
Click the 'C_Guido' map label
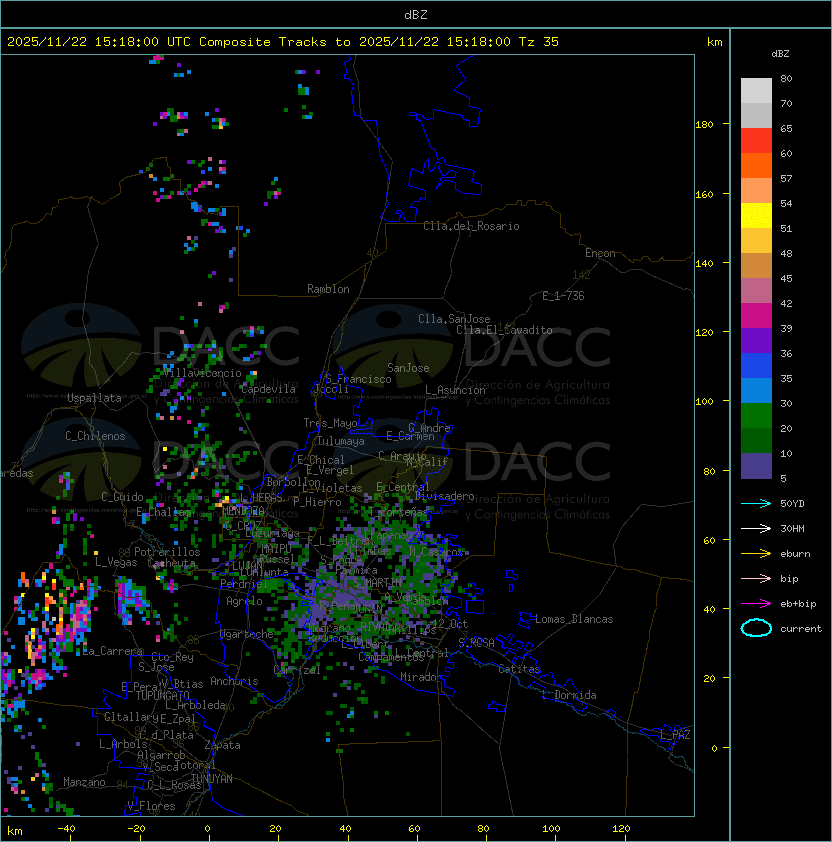click(122, 497)
